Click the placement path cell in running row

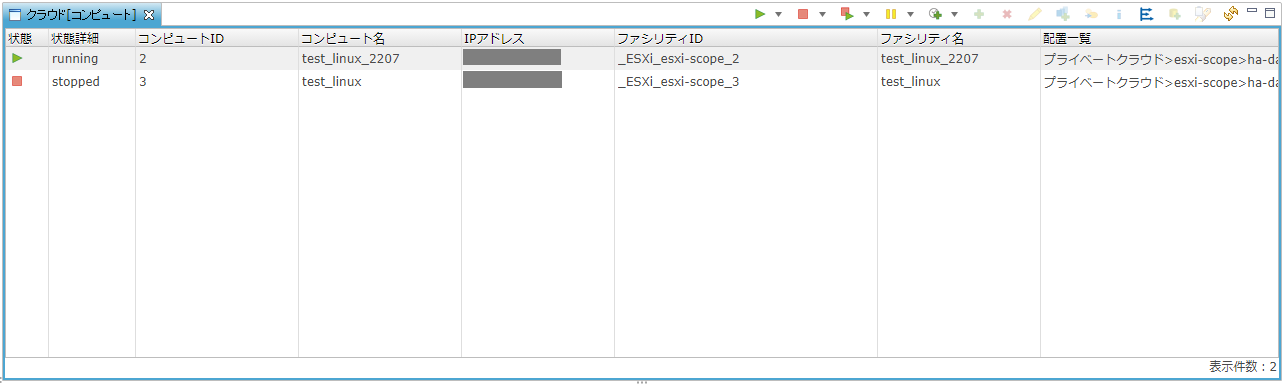pyautogui.click(x=1160, y=59)
